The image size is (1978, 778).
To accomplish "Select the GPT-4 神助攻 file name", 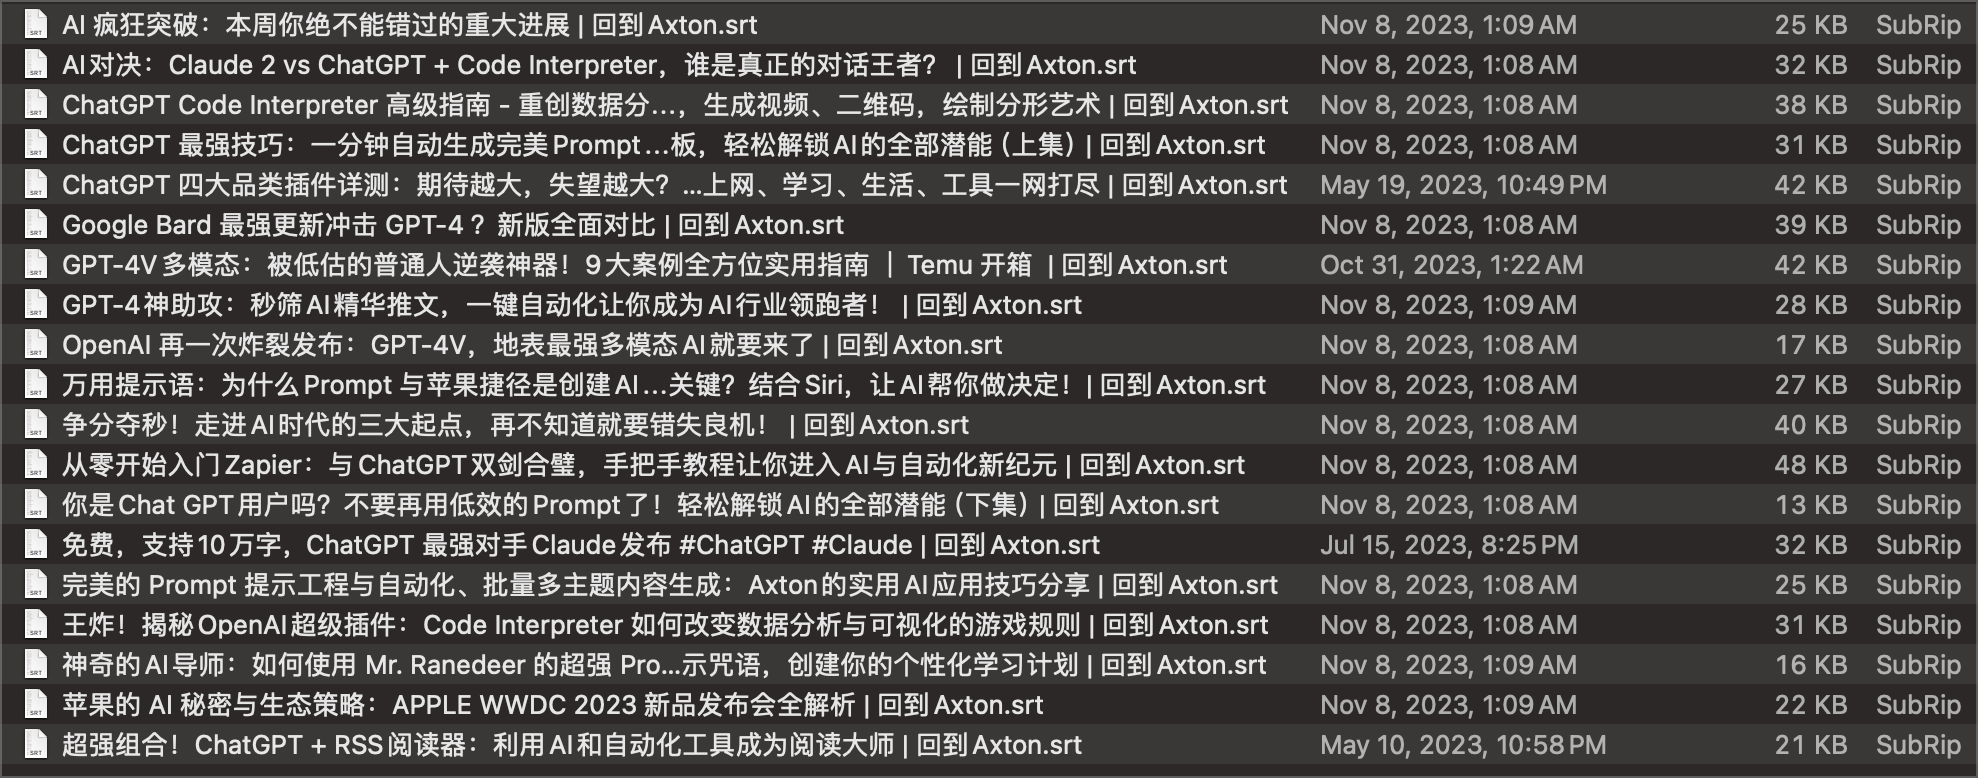I will coord(571,305).
